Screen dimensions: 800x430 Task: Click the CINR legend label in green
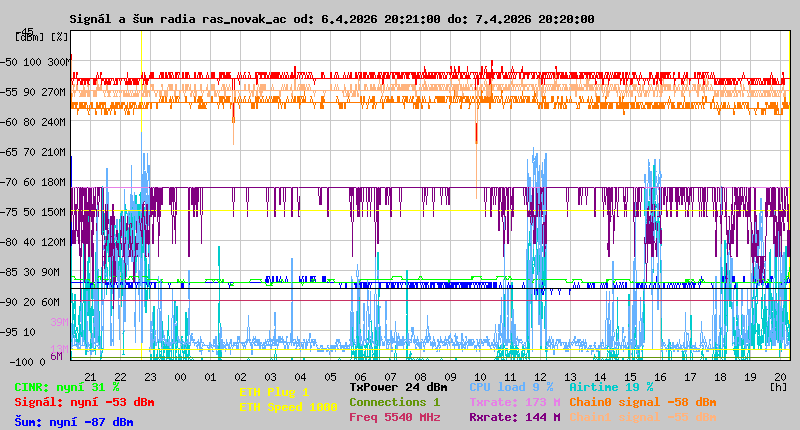point(67,387)
